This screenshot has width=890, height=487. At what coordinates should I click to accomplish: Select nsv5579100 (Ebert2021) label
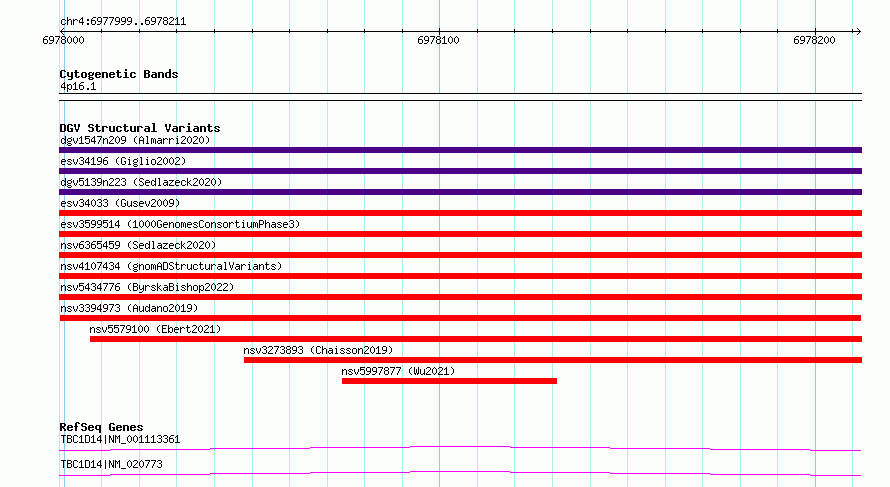click(155, 329)
